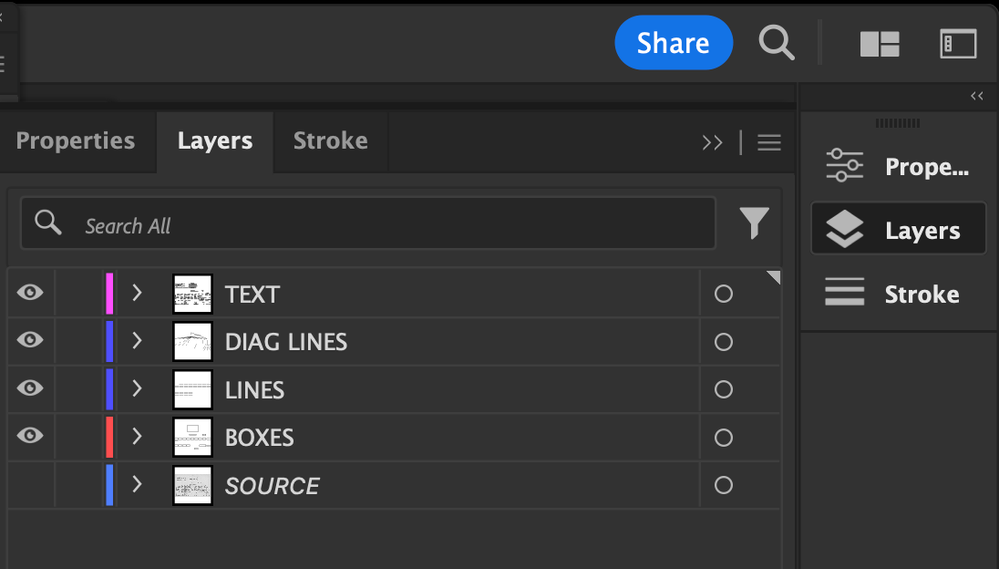The height and width of the screenshot is (569, 999).
Task: Hide the TEXT layer with eye icon
Action: pyautogui.click(x=31, y=293)
